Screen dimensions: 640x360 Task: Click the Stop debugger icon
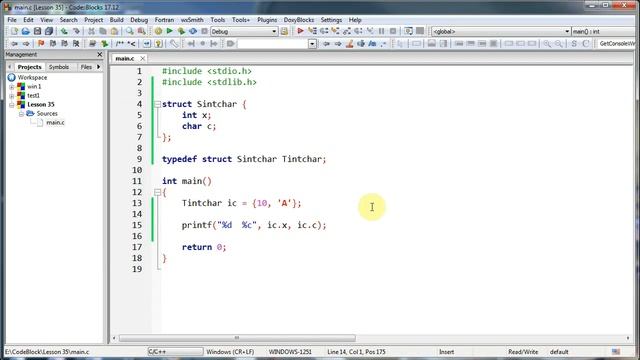point(393,31)
